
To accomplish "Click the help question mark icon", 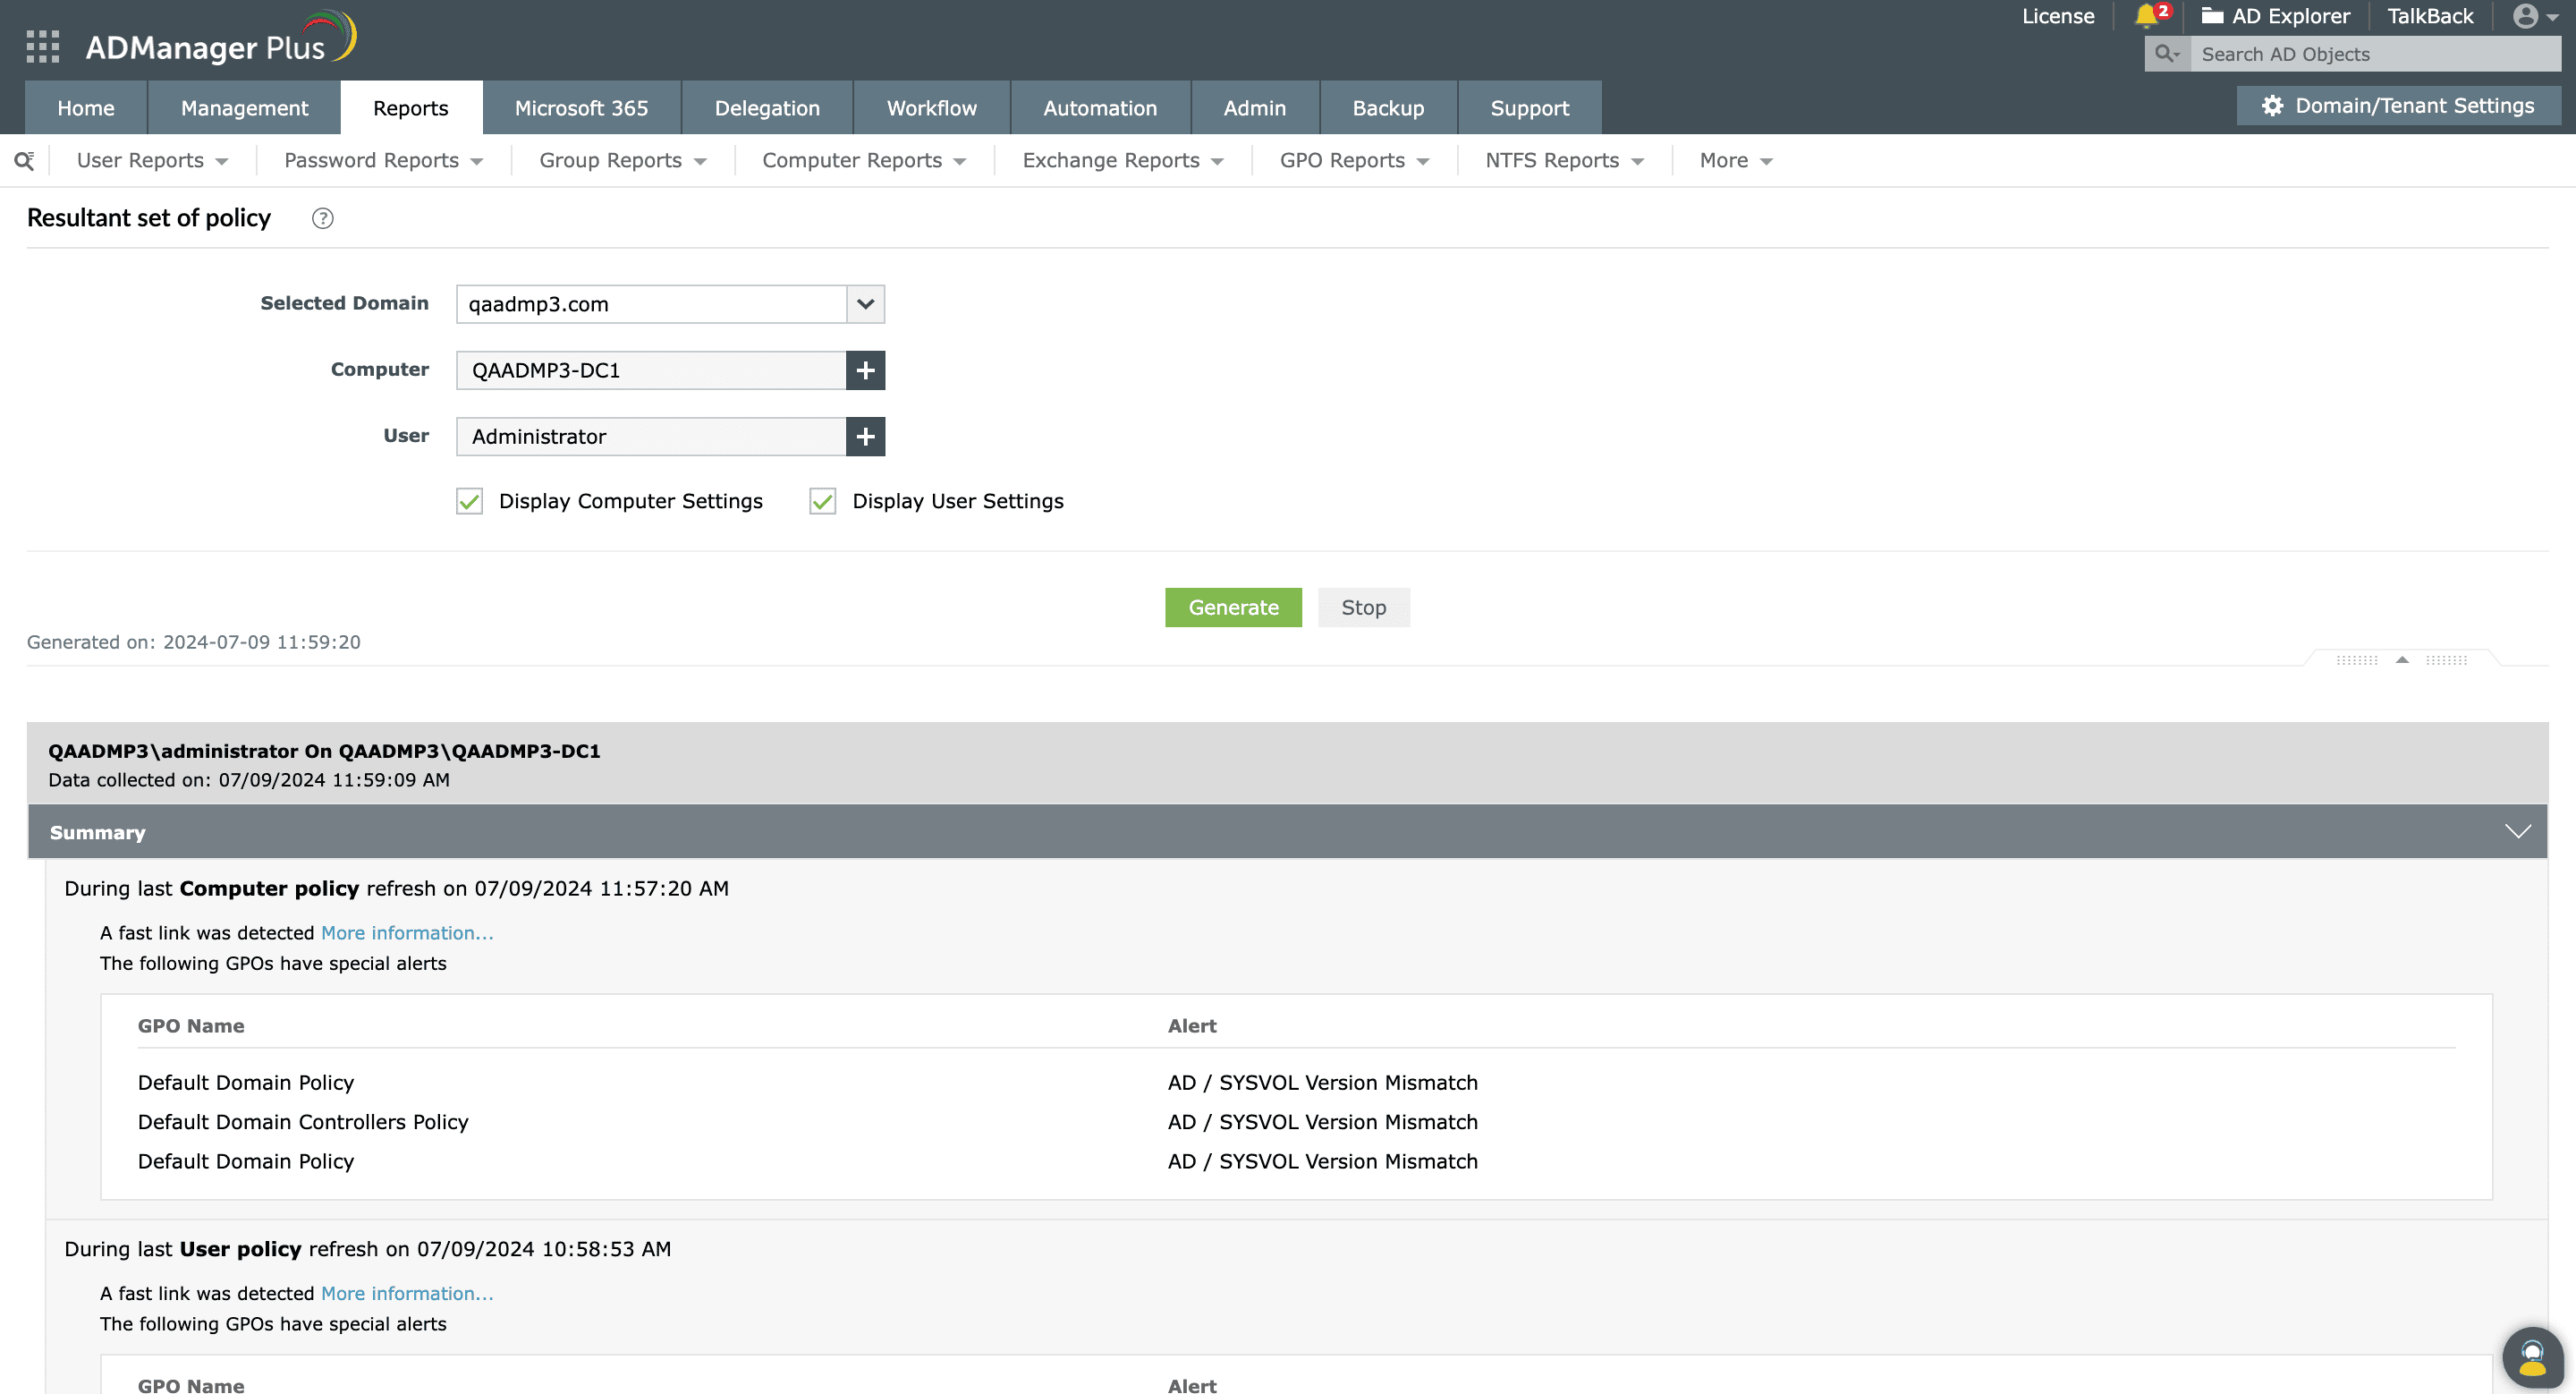I will (323, 218).
